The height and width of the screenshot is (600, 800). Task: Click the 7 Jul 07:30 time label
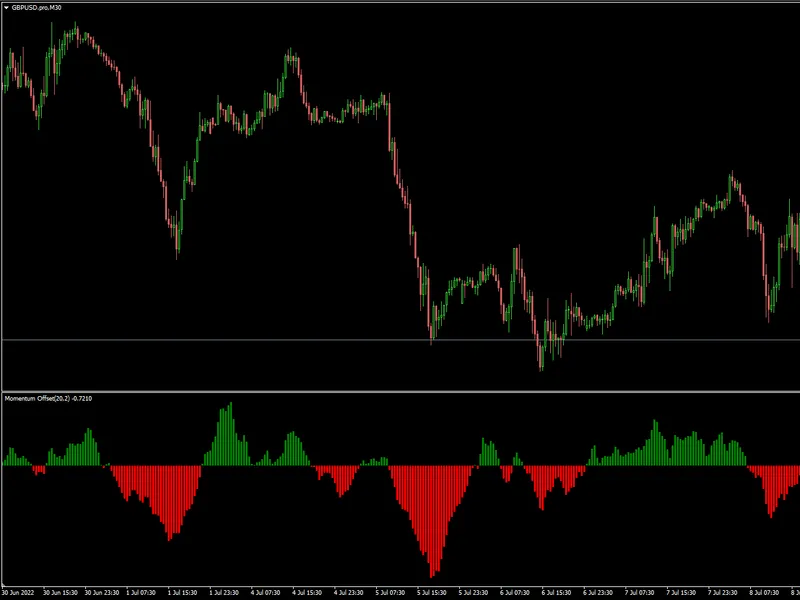tap(639, 593)
